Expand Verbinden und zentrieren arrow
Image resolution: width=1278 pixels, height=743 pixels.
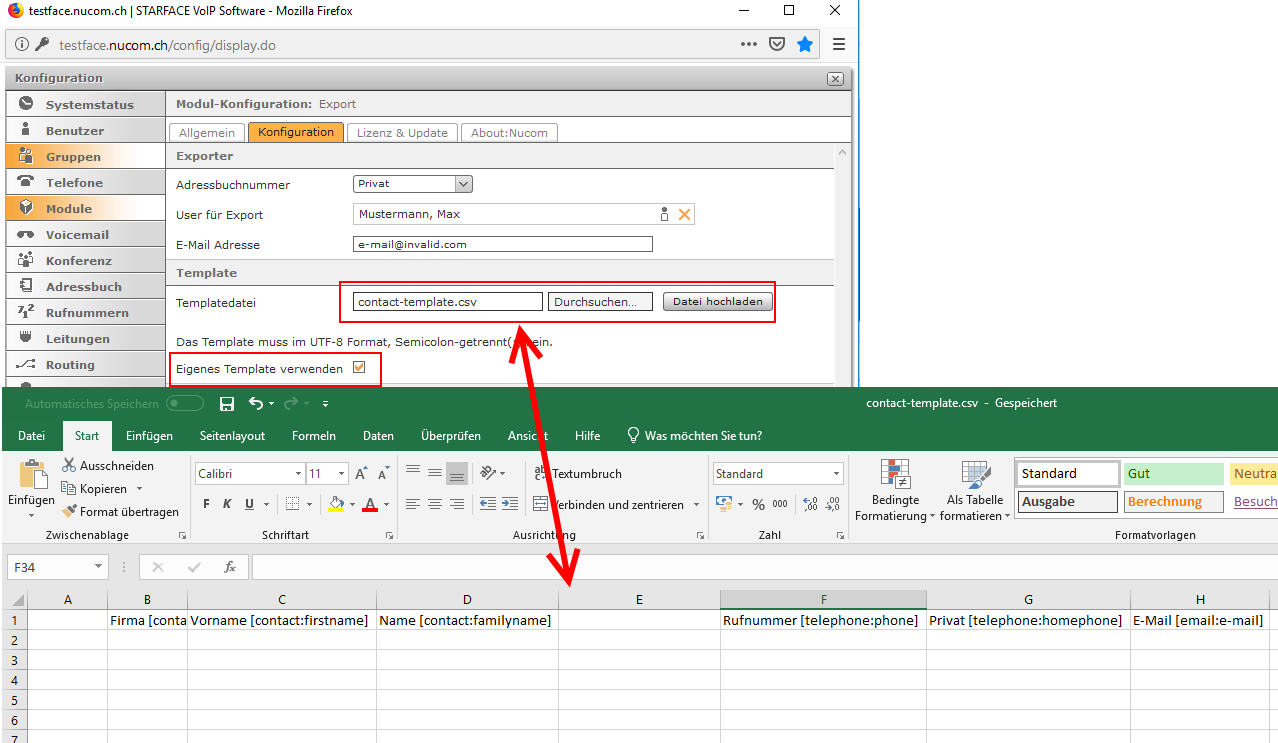[696, 505]
